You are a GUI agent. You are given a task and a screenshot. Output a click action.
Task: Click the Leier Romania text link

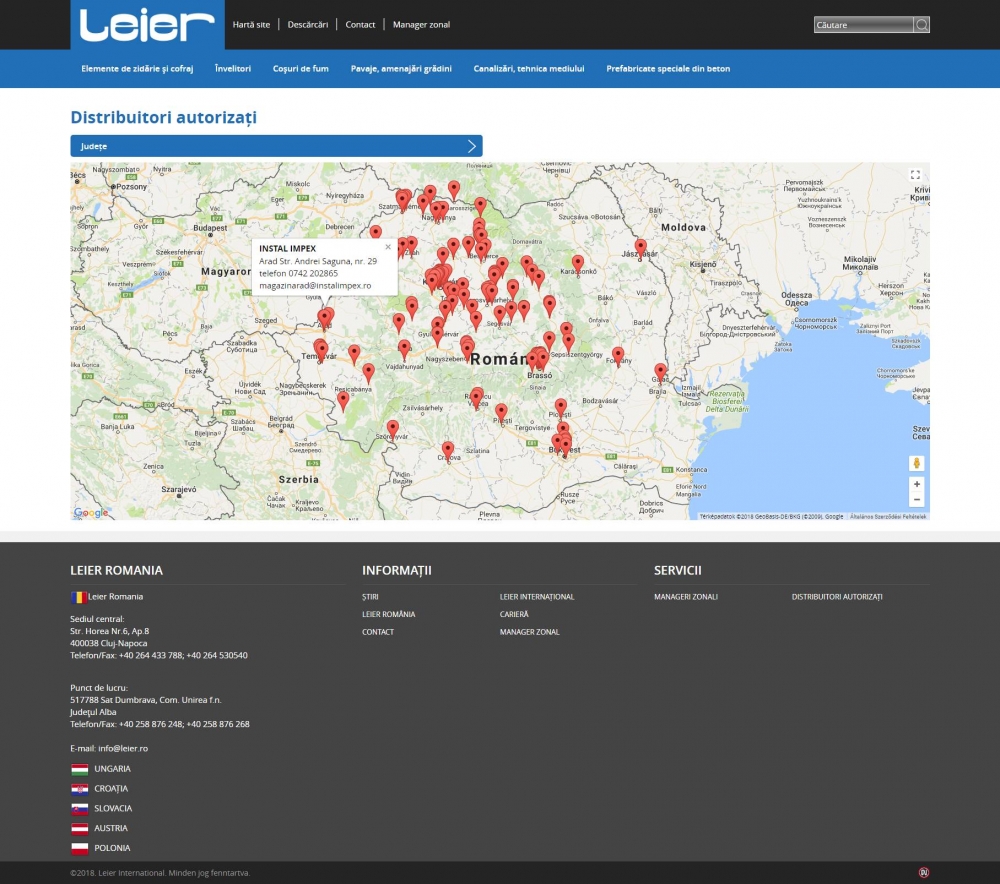[115, 597]
